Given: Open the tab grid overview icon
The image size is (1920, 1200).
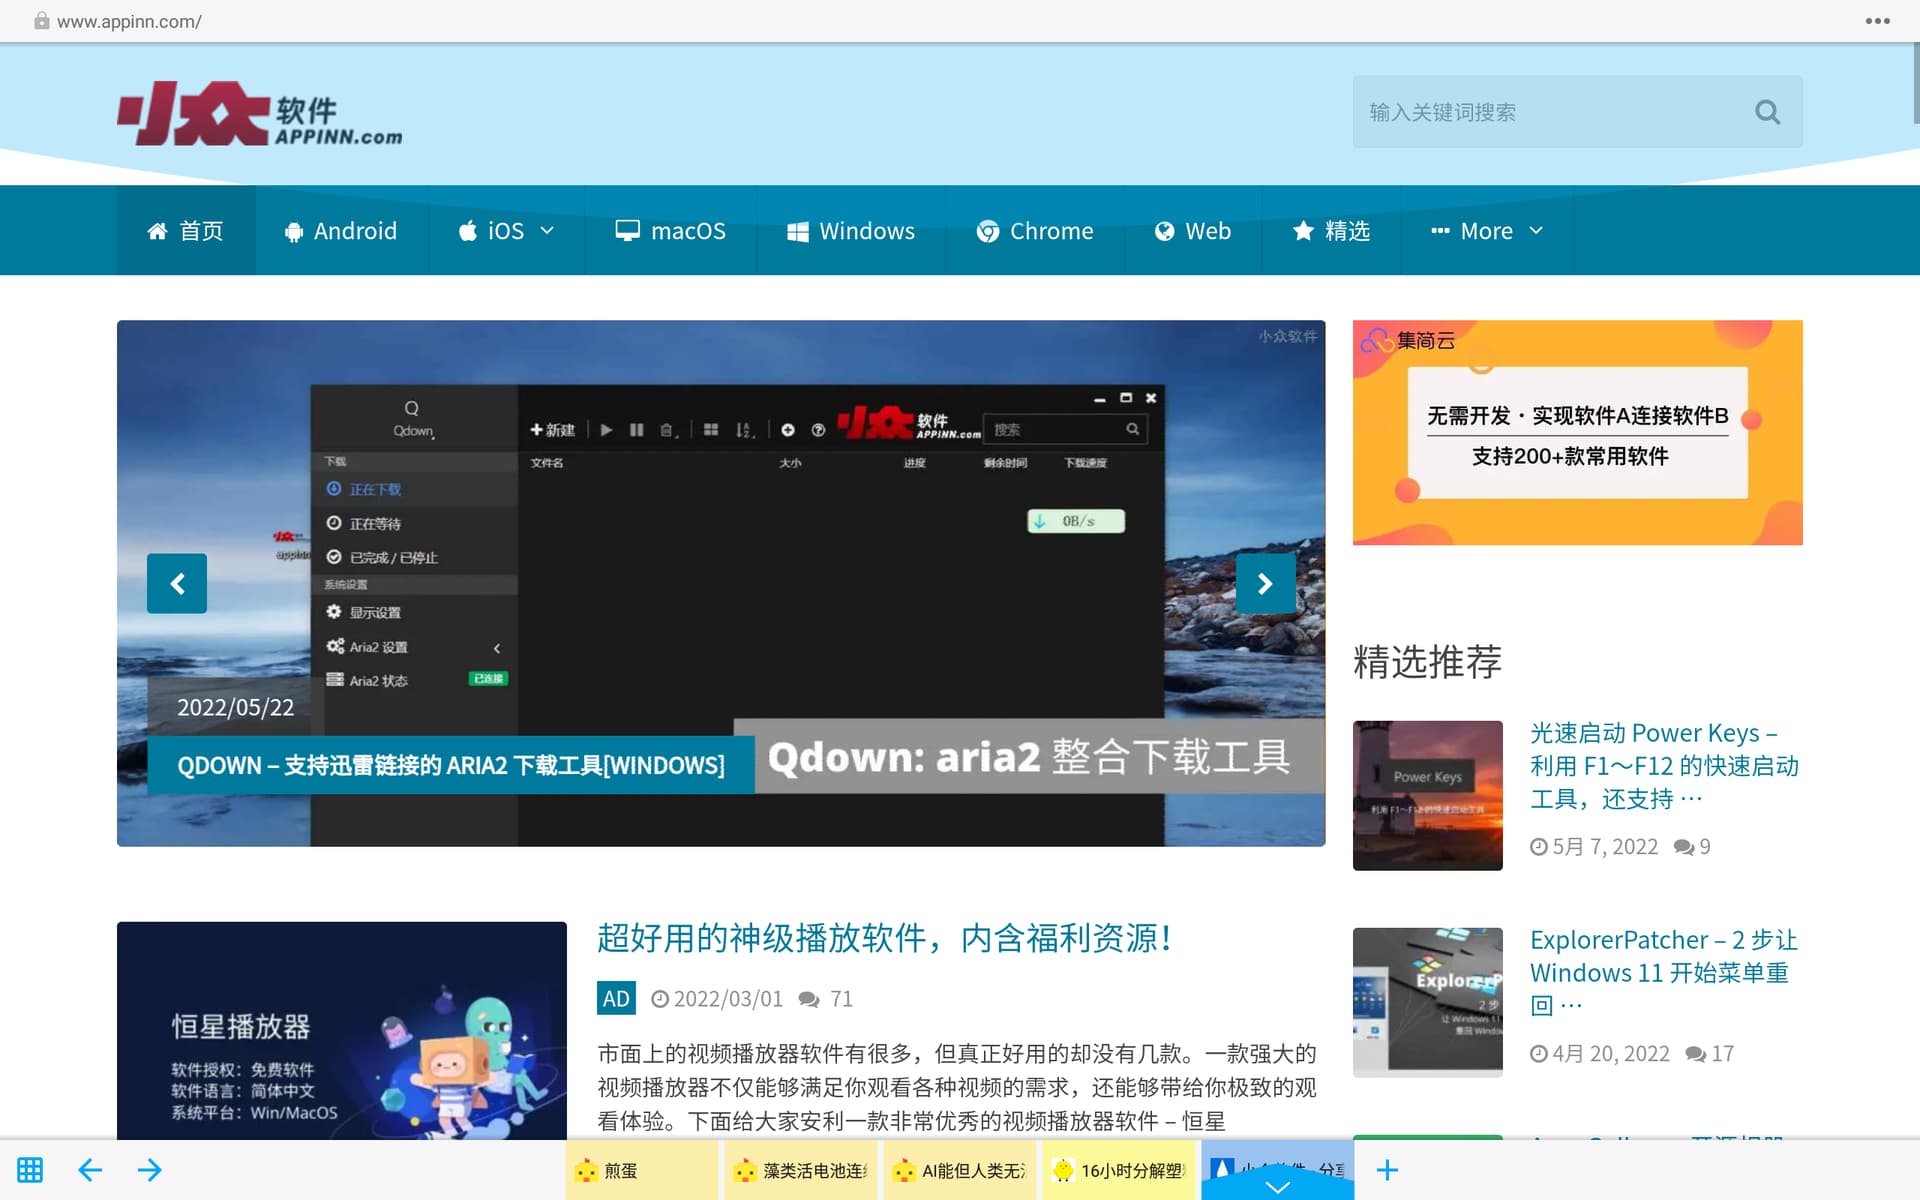Looking at the screenshot, I should 30,1169.
